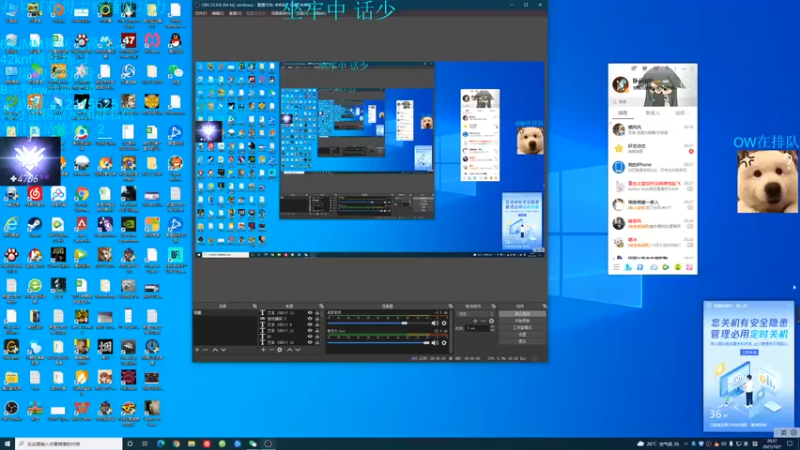Image resolution: width=800 pixels, height=450 pixels.
Task: Click QQ main menu icon at bottom-left
Action: [616, 267]
